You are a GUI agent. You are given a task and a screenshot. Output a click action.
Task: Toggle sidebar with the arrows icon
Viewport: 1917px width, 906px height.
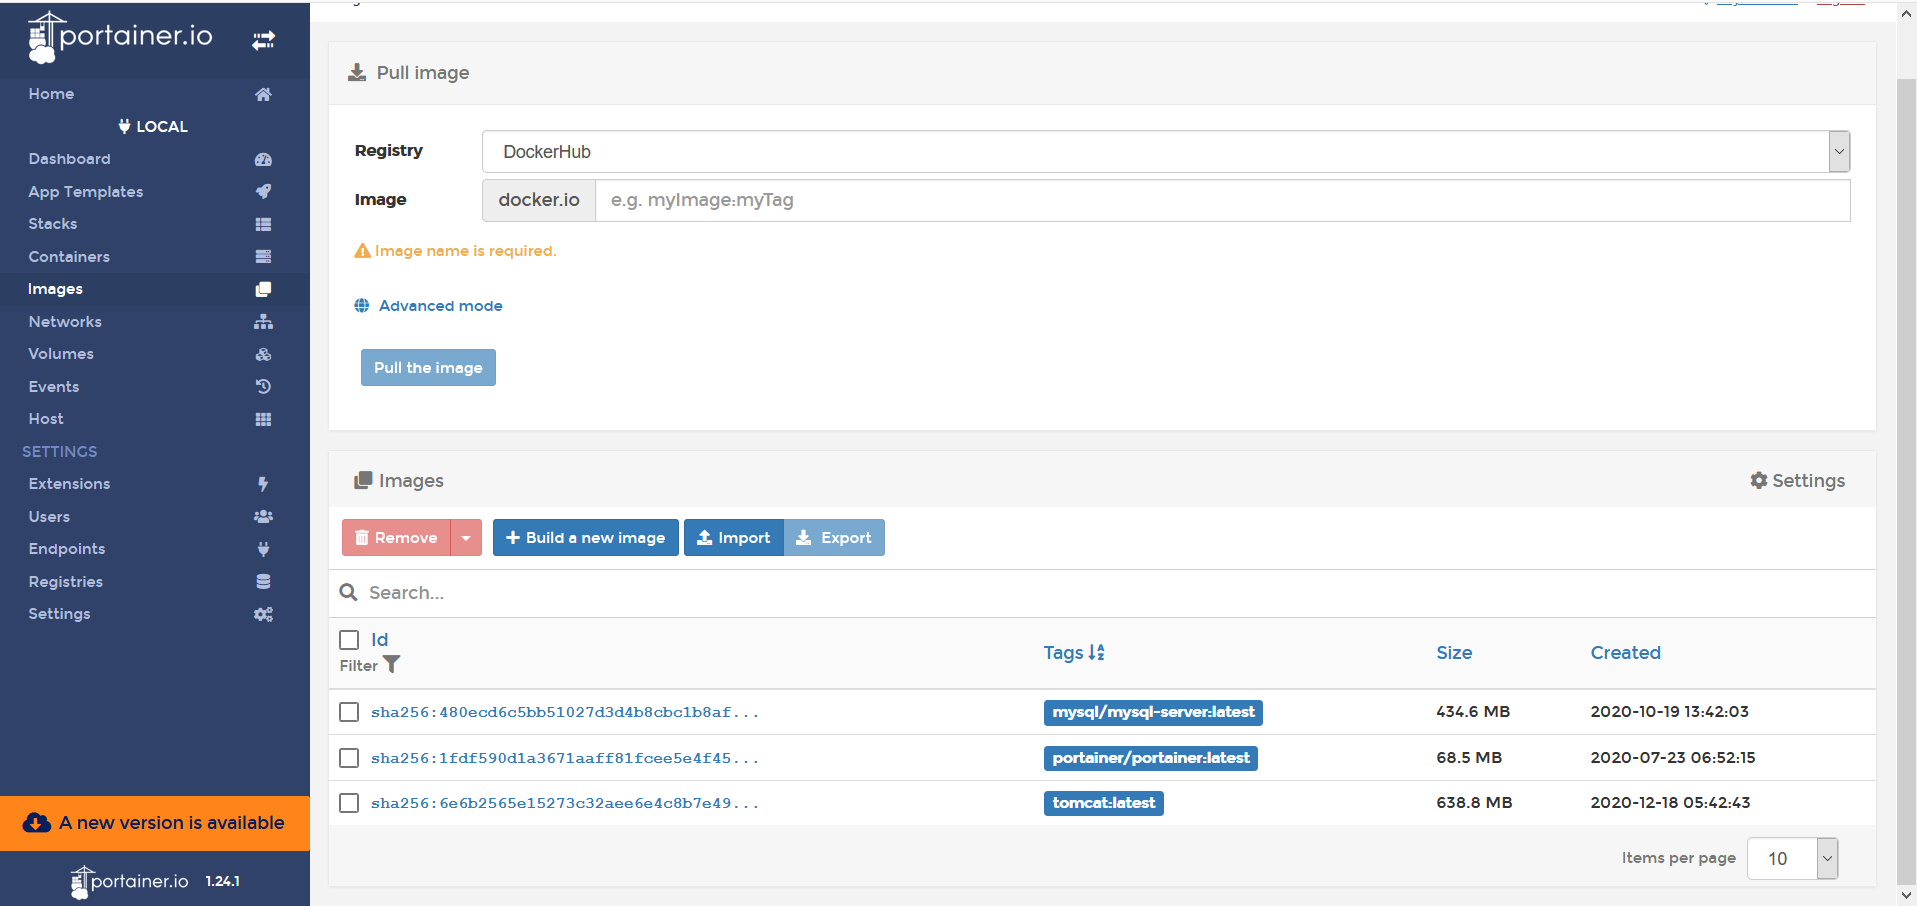[263, 40]
